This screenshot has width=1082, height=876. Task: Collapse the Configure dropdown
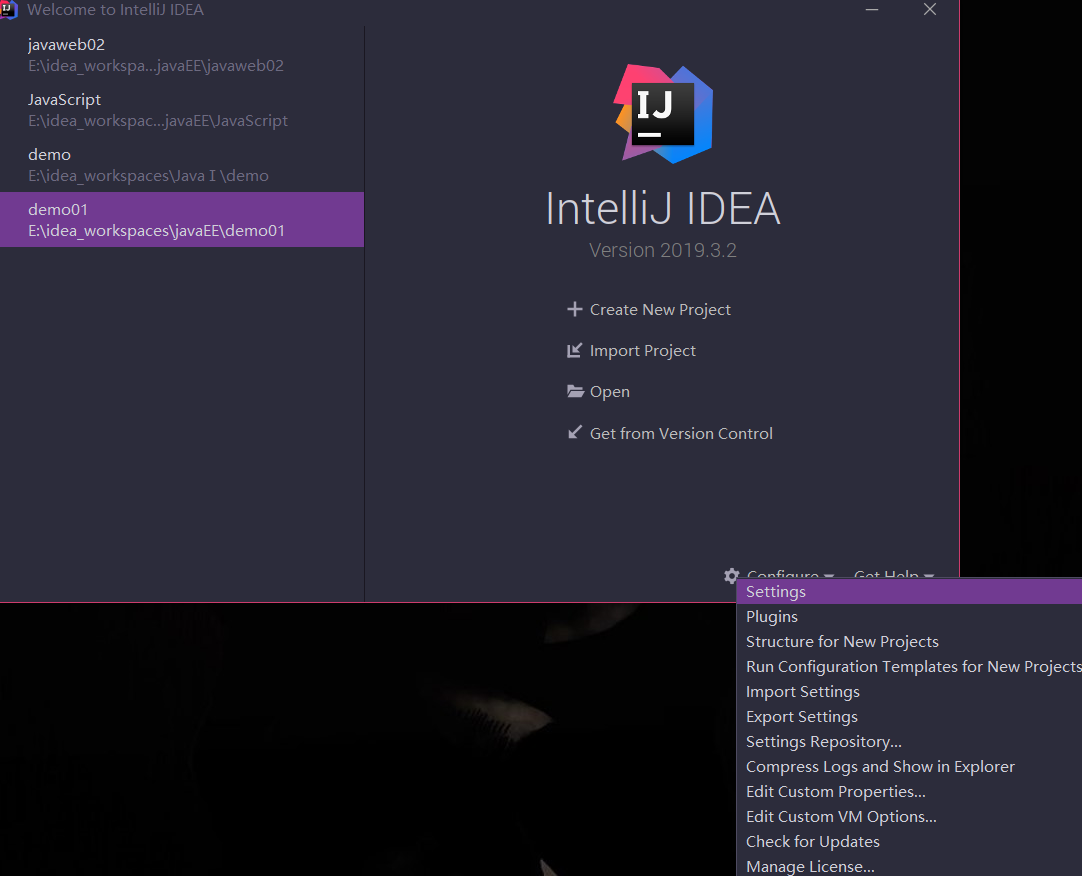[790, 574]
